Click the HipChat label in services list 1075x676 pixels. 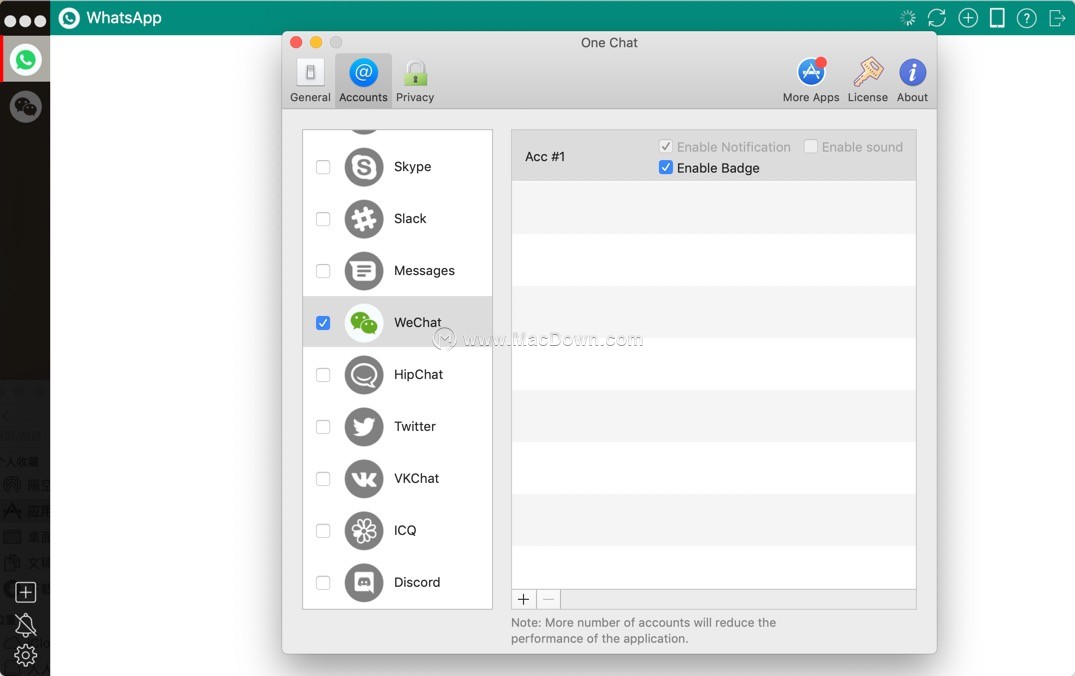click(418, 375)
